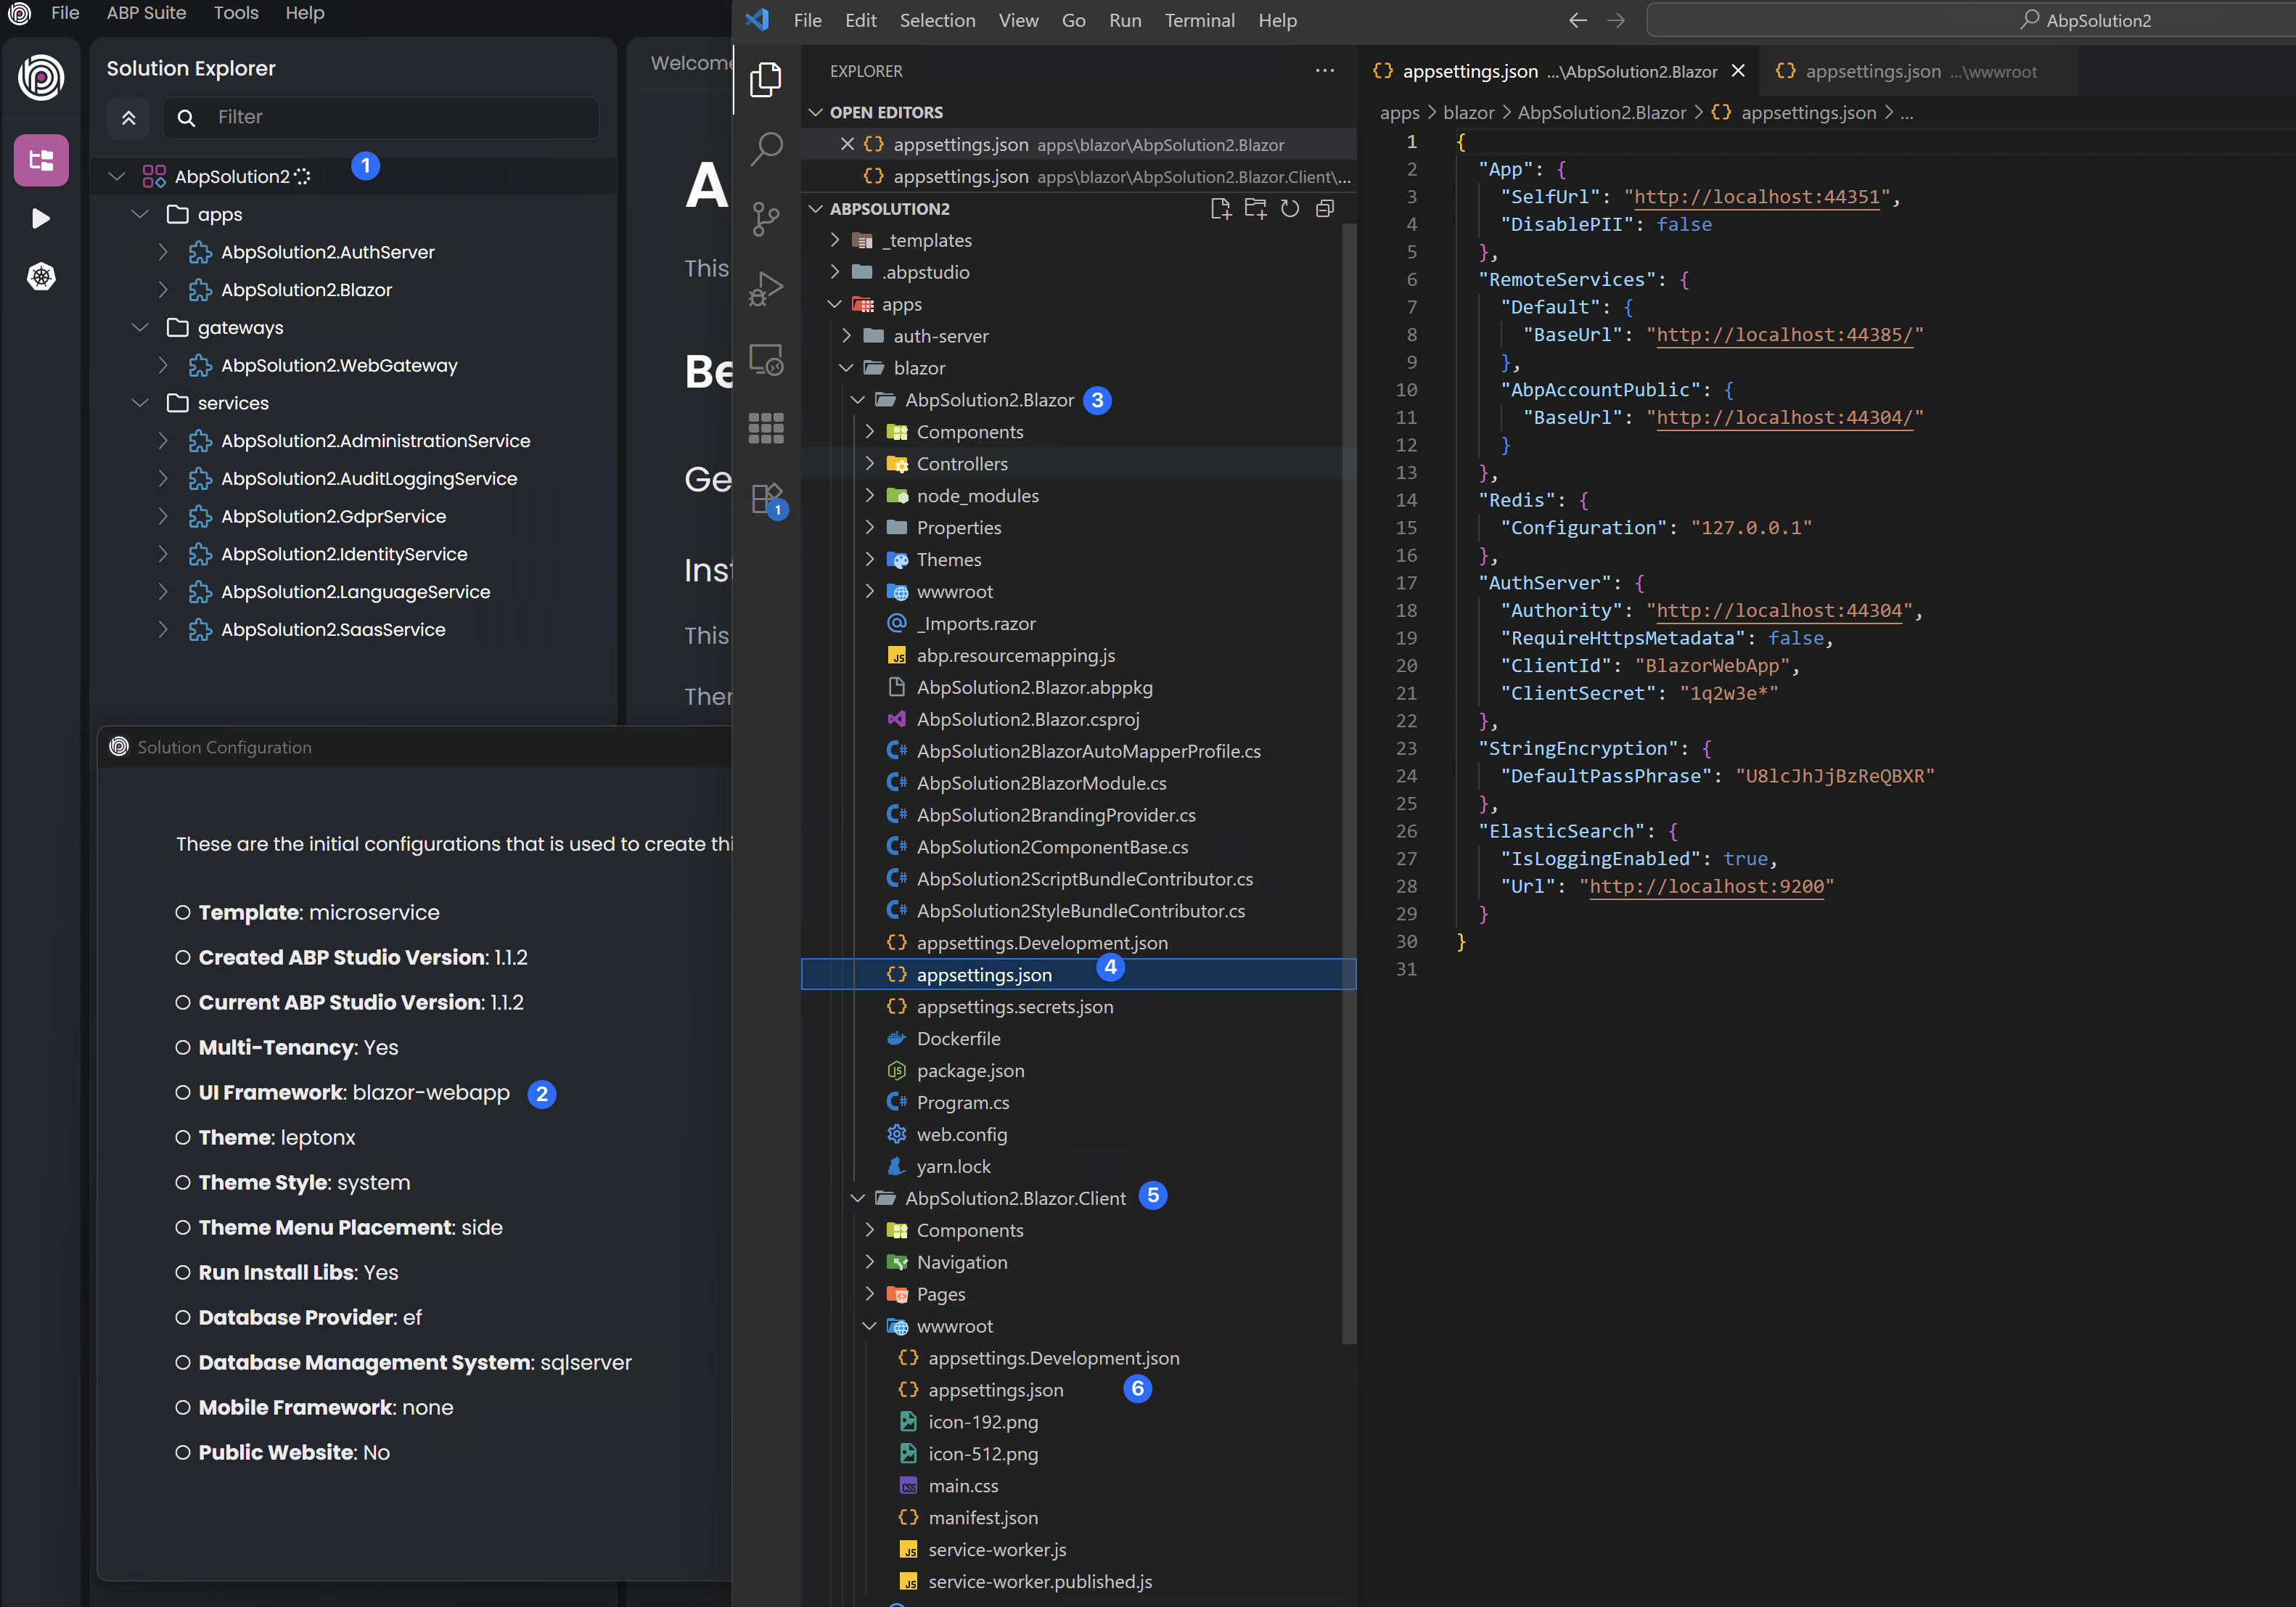Open AbpSolution2BlazorModule.cs file
2296x1607 pixels.
(x=1041, y=783)
